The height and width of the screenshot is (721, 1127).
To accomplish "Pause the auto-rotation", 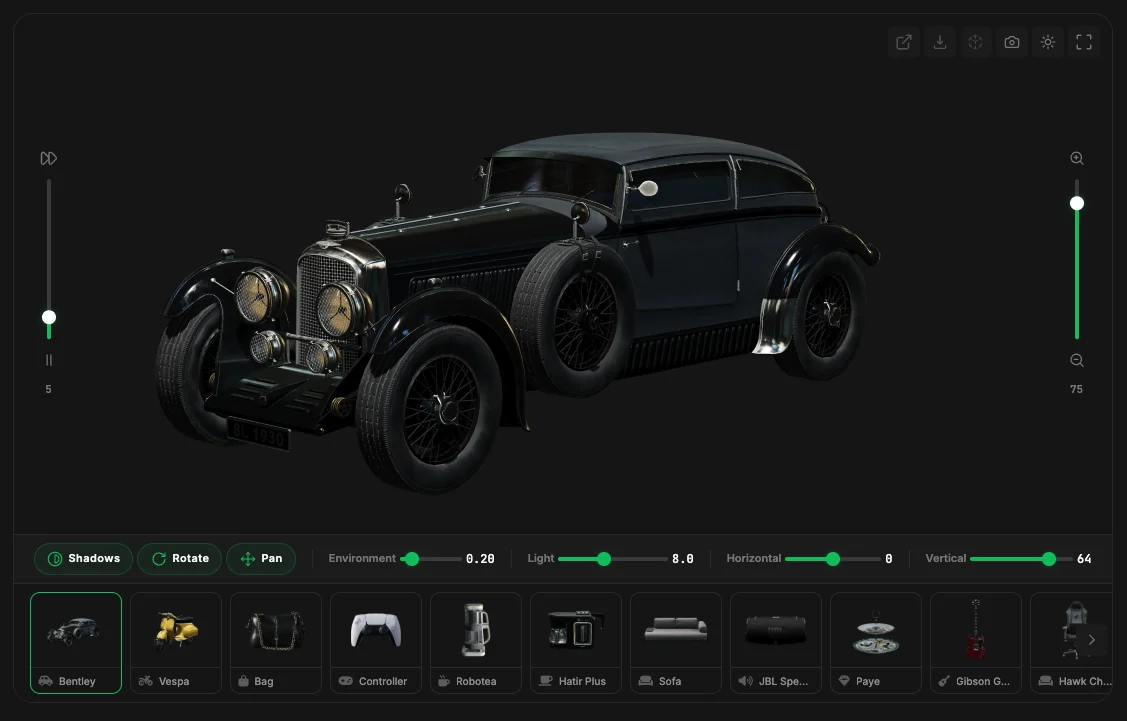I will (x=49, y=360).
